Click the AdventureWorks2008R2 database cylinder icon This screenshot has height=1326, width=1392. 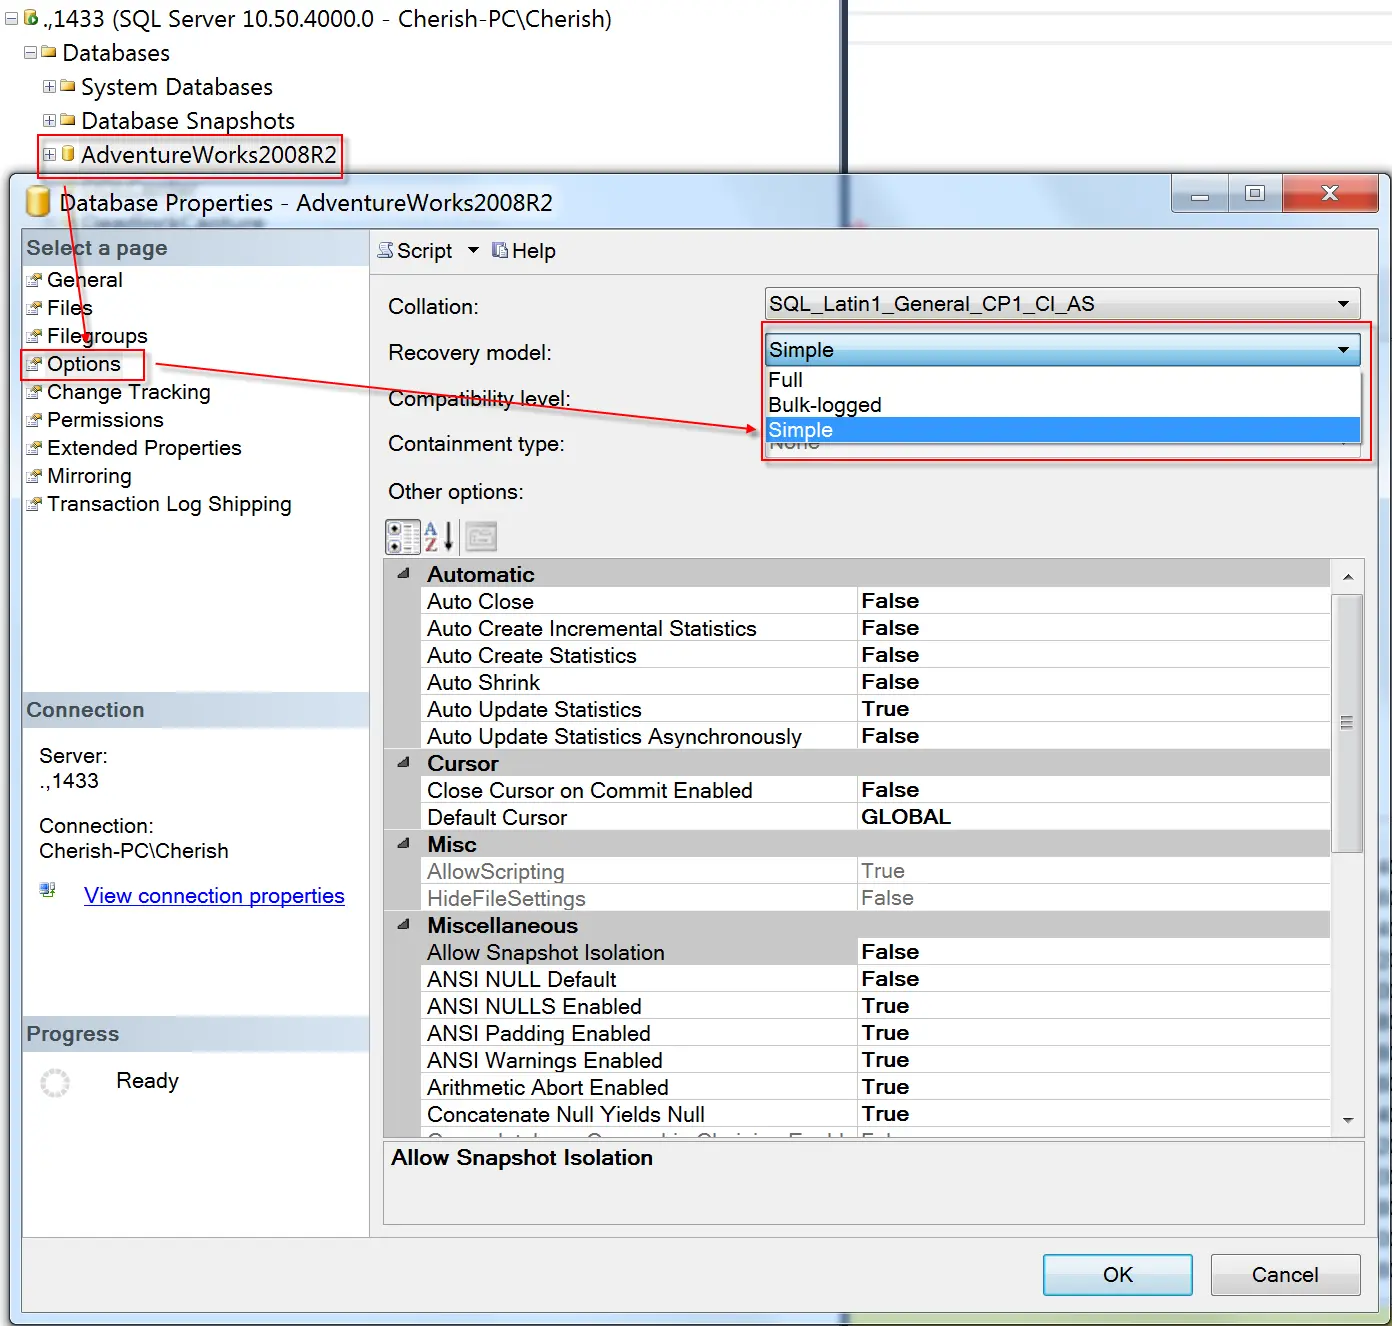coord(68,154)
